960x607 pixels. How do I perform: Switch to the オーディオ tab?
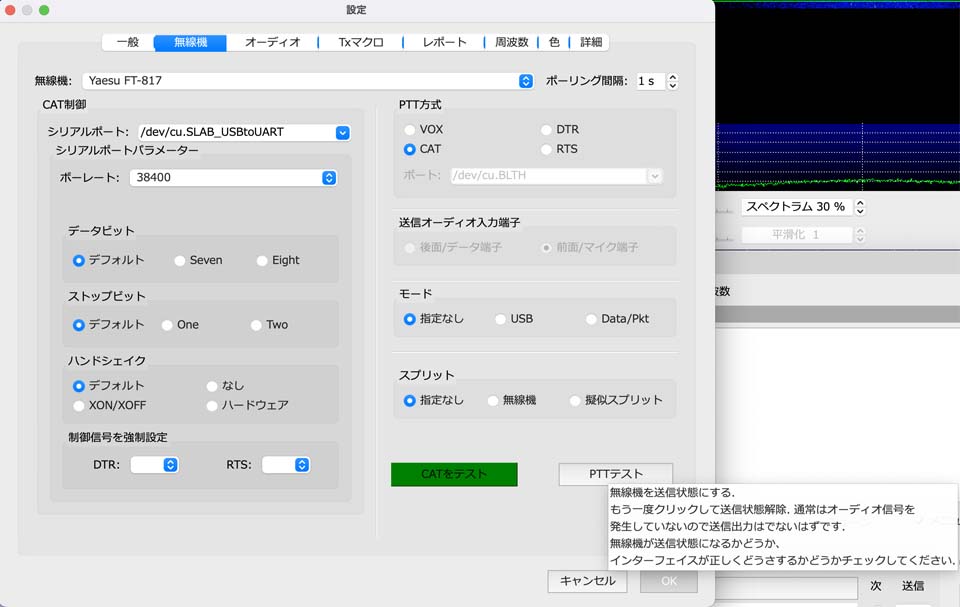pos(272,42)
